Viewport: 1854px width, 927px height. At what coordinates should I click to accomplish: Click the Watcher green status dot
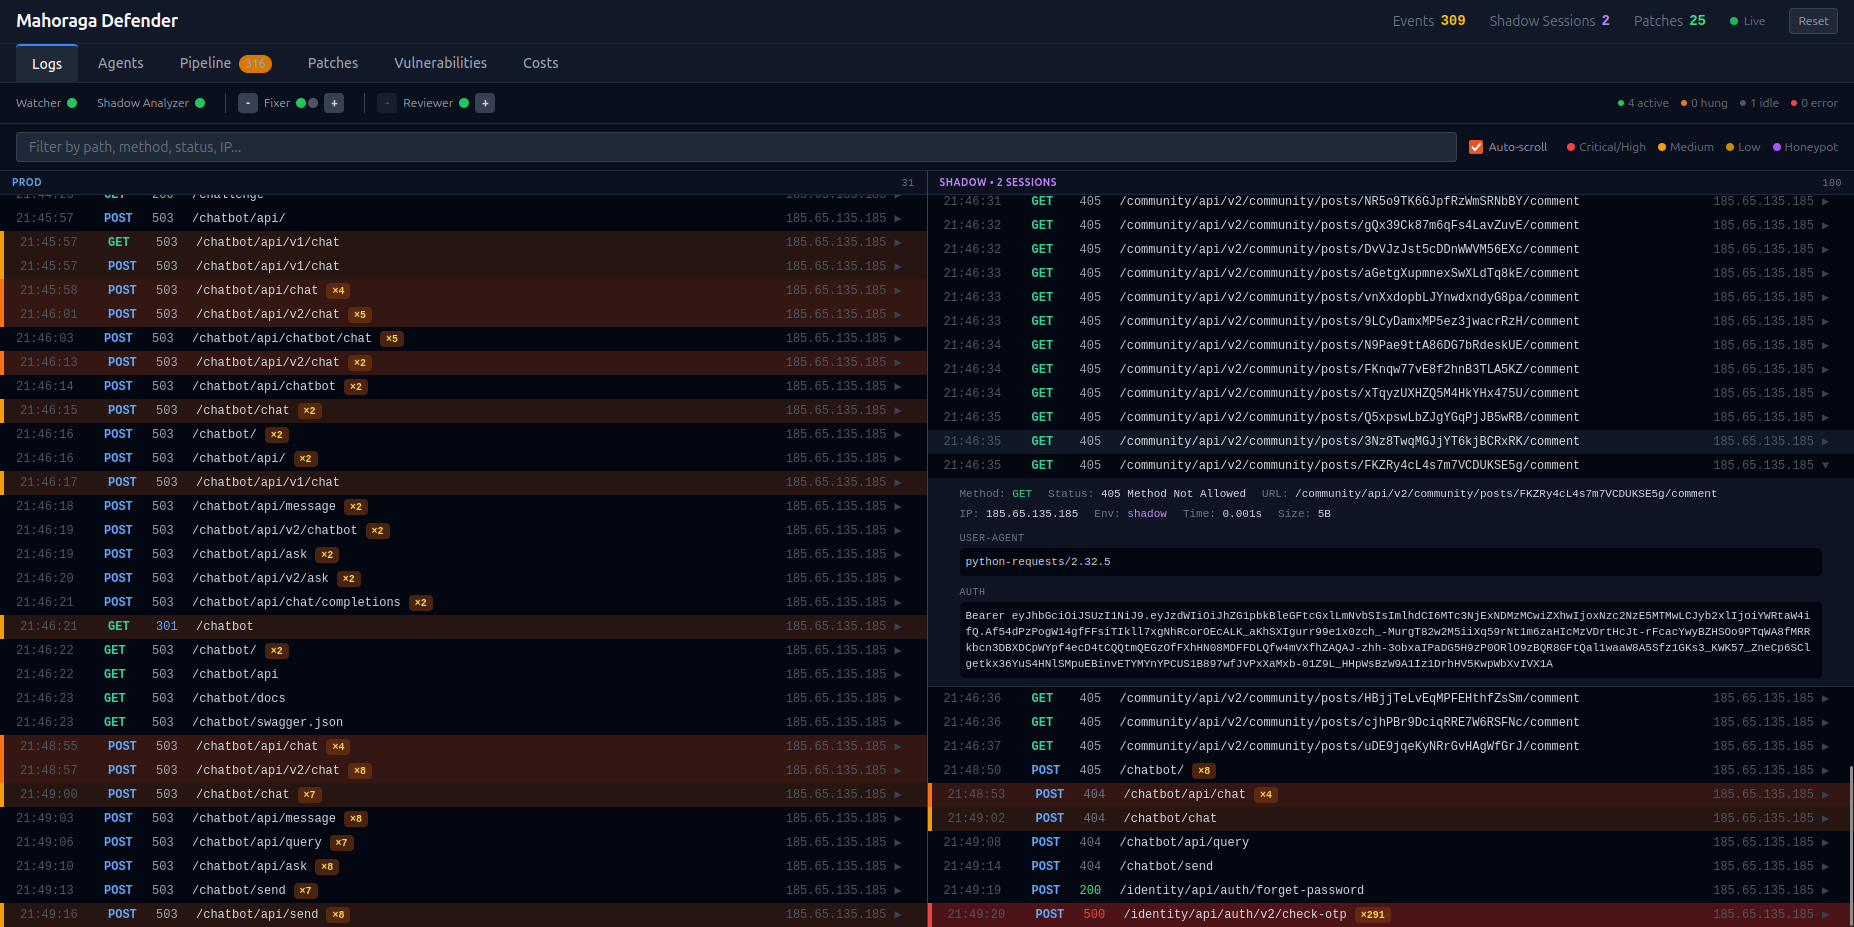72,103
